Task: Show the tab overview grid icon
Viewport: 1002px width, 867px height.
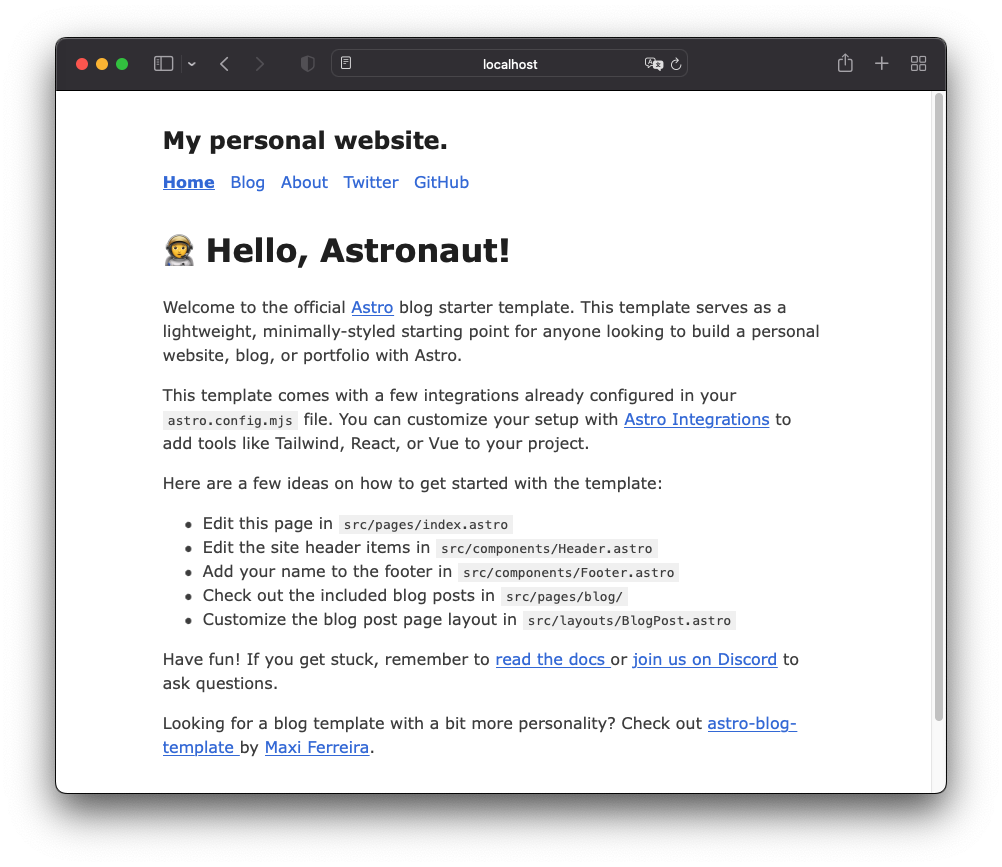Action: 918,63
